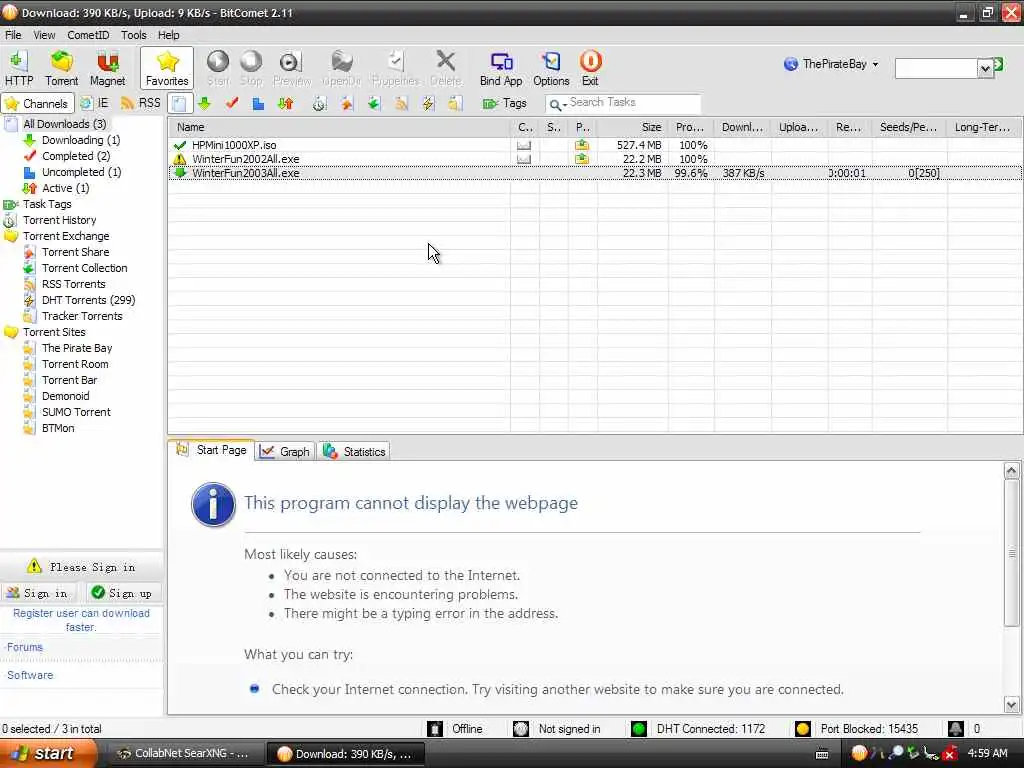Open the Forums link
The height and width of the screenshot is (768, 1024).
[25, 647]
